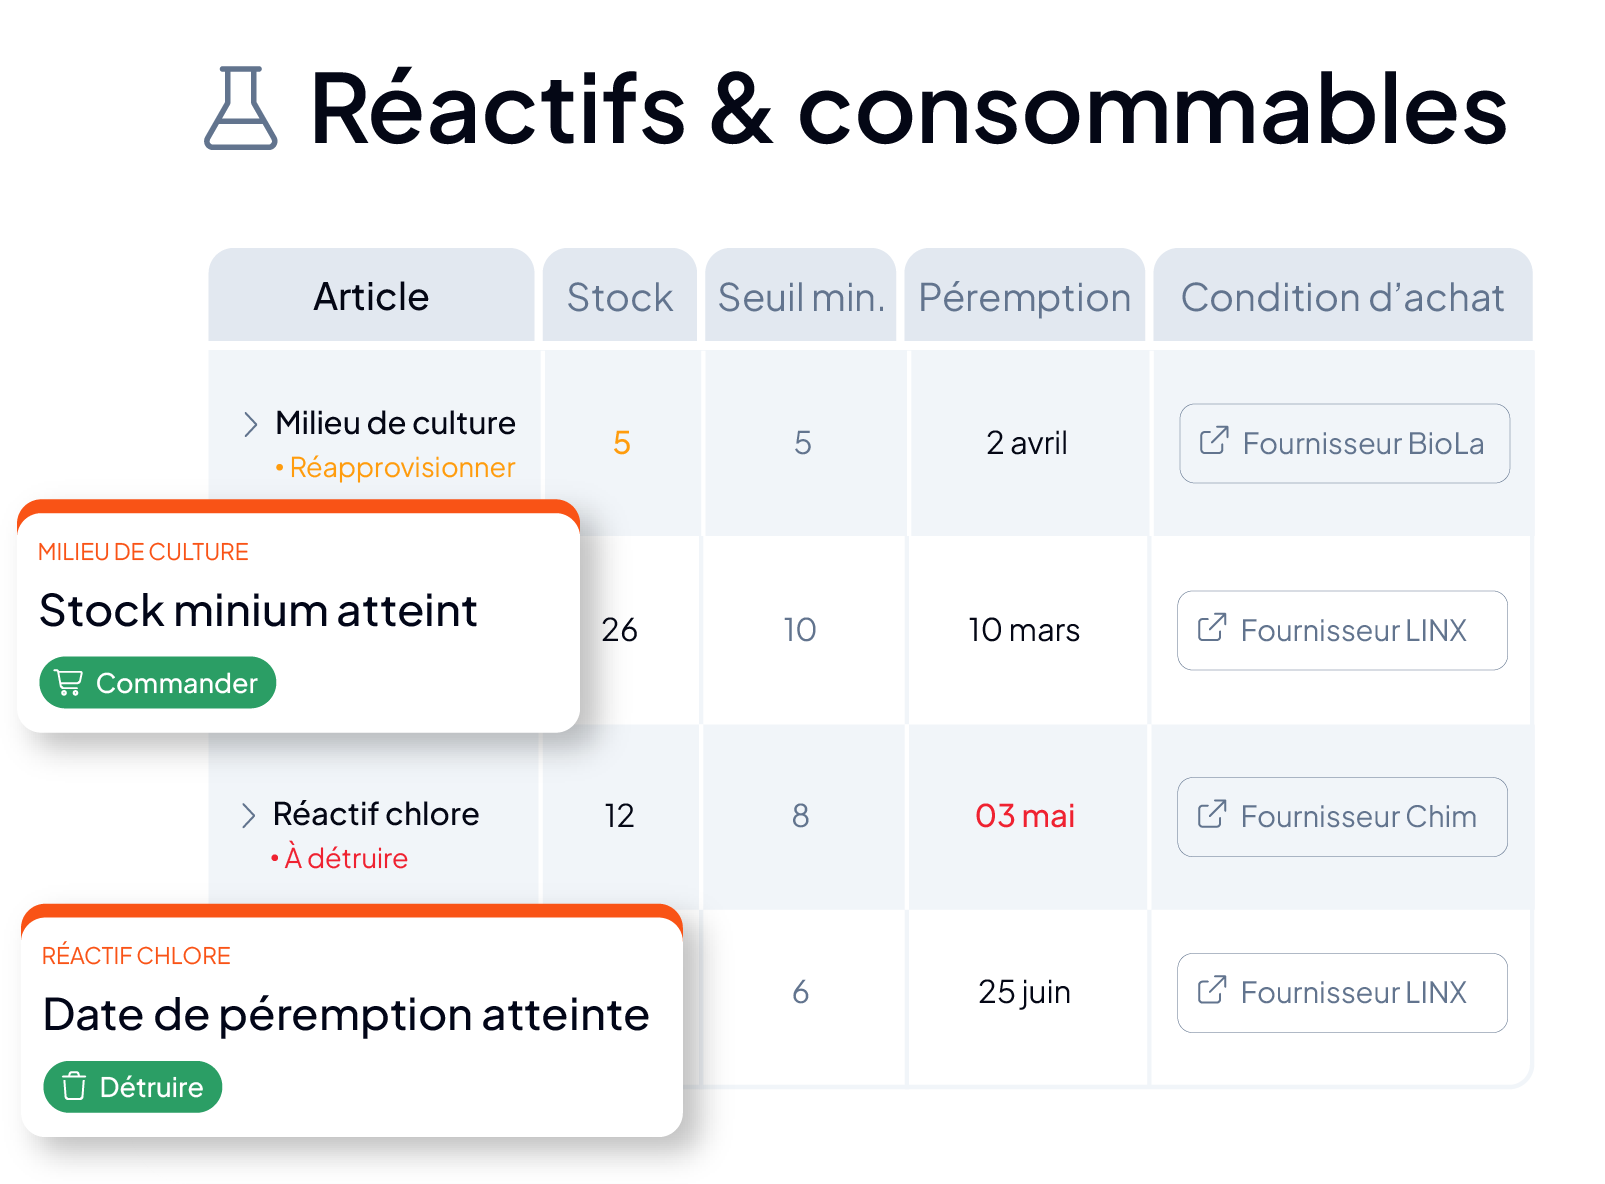Viewport: 1605px width, 1184px height.
Task: Expand the Milieu de culture row
Action: click(x=250, y=424)
